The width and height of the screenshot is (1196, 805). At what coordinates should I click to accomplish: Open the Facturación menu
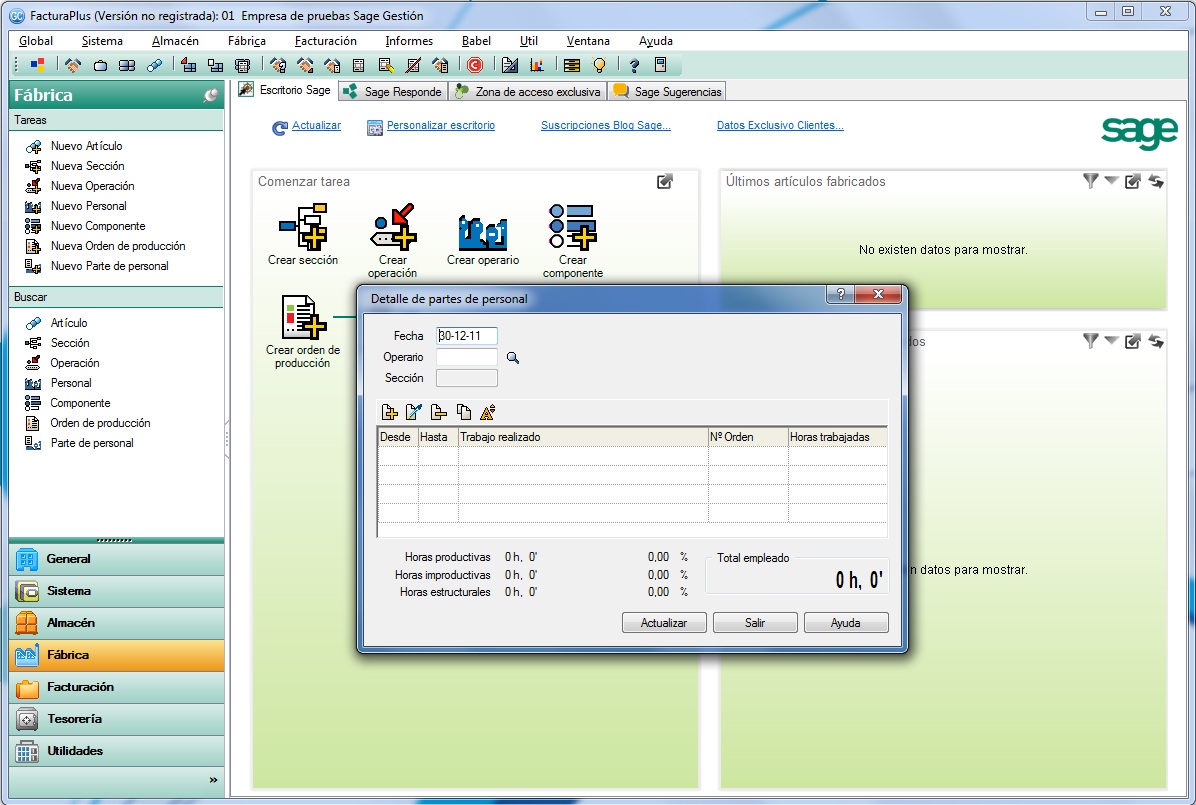(326, 41)
